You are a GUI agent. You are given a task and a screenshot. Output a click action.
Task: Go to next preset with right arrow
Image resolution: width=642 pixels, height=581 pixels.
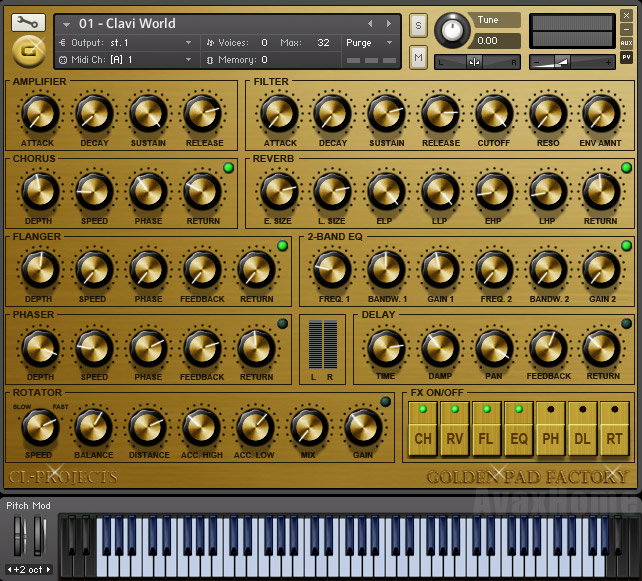389,24
